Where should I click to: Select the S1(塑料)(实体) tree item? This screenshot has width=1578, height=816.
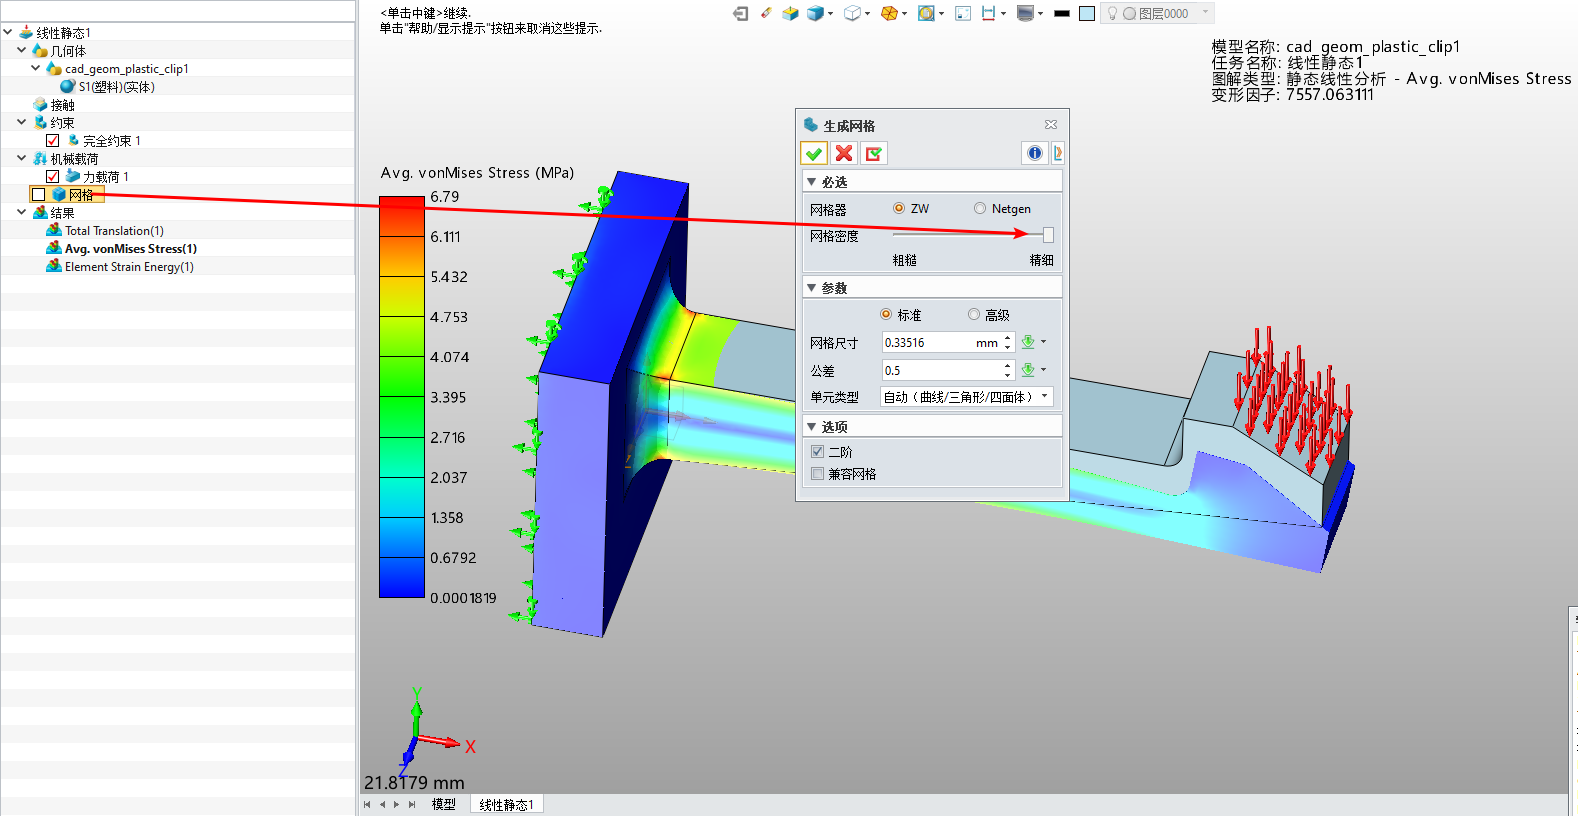(x=116, y=87)
